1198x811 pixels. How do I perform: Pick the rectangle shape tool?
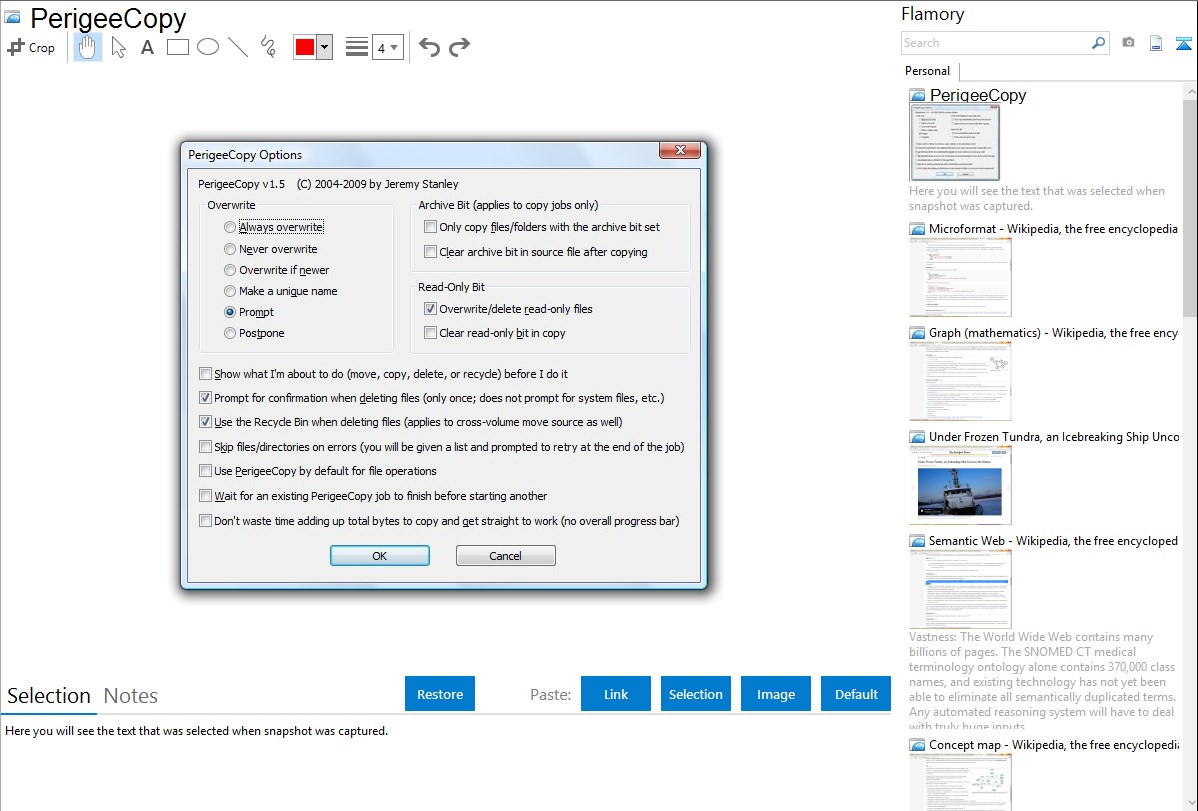point(178,47)
